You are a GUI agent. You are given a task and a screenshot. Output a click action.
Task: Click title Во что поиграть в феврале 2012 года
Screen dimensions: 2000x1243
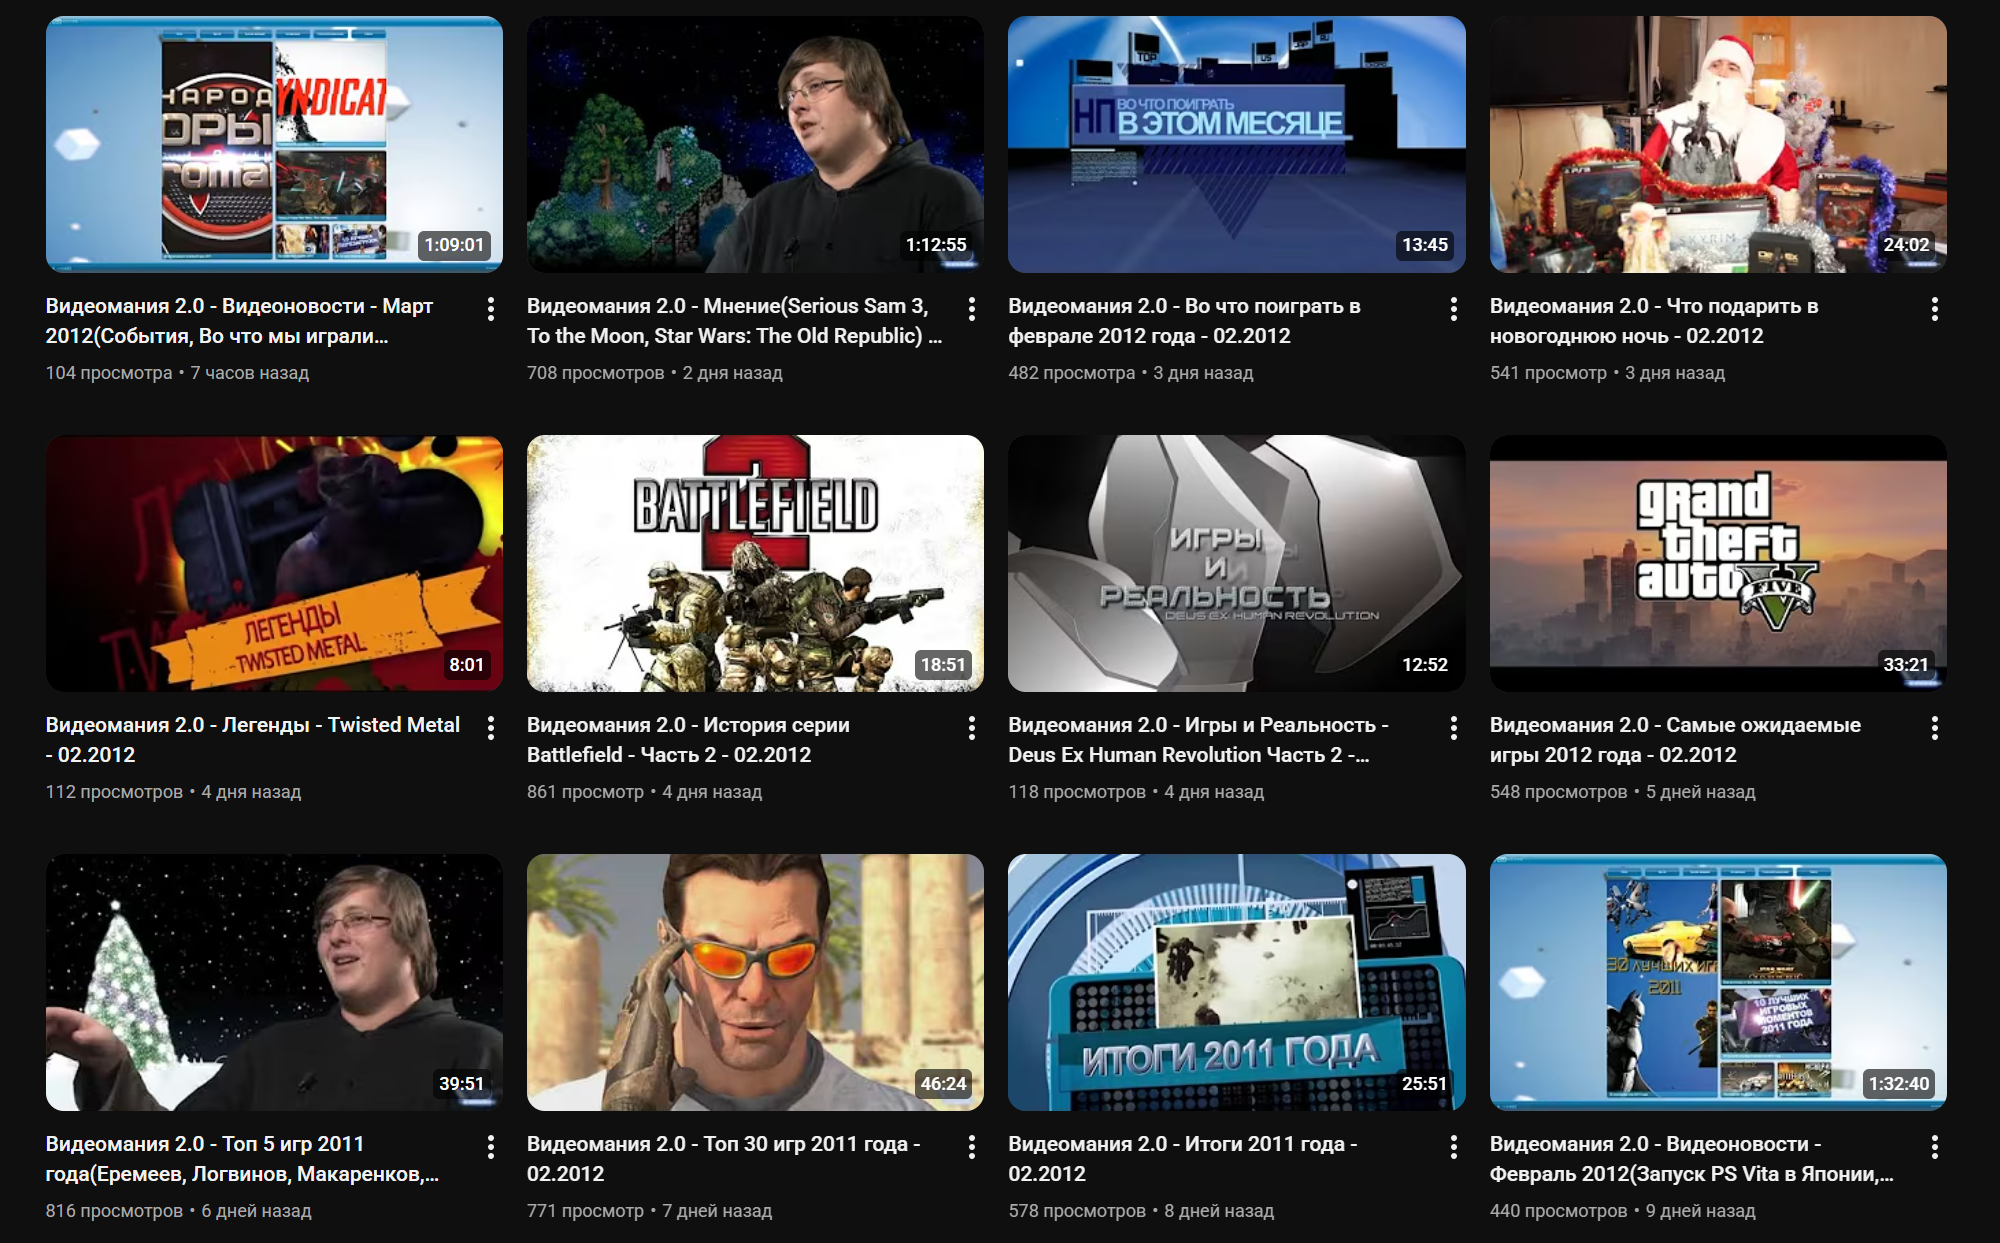coord(1183,320)
